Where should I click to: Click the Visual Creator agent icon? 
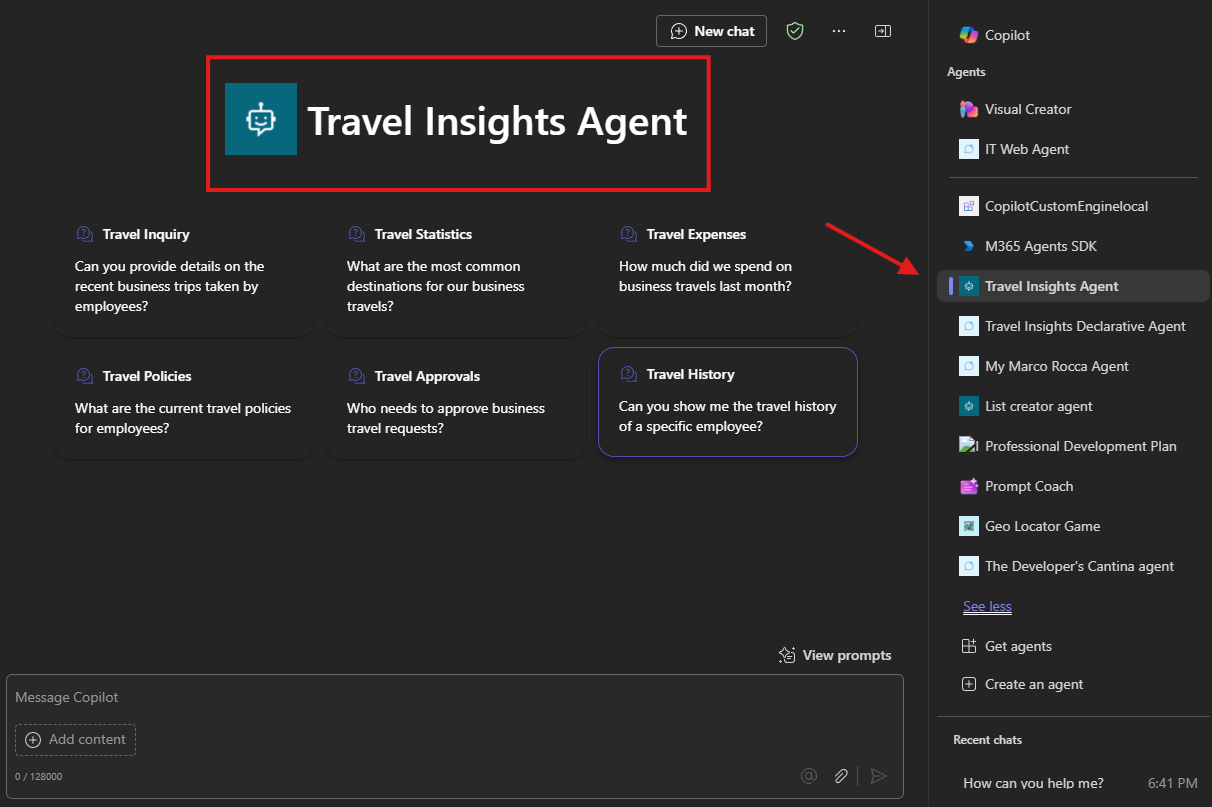point(968,109)
